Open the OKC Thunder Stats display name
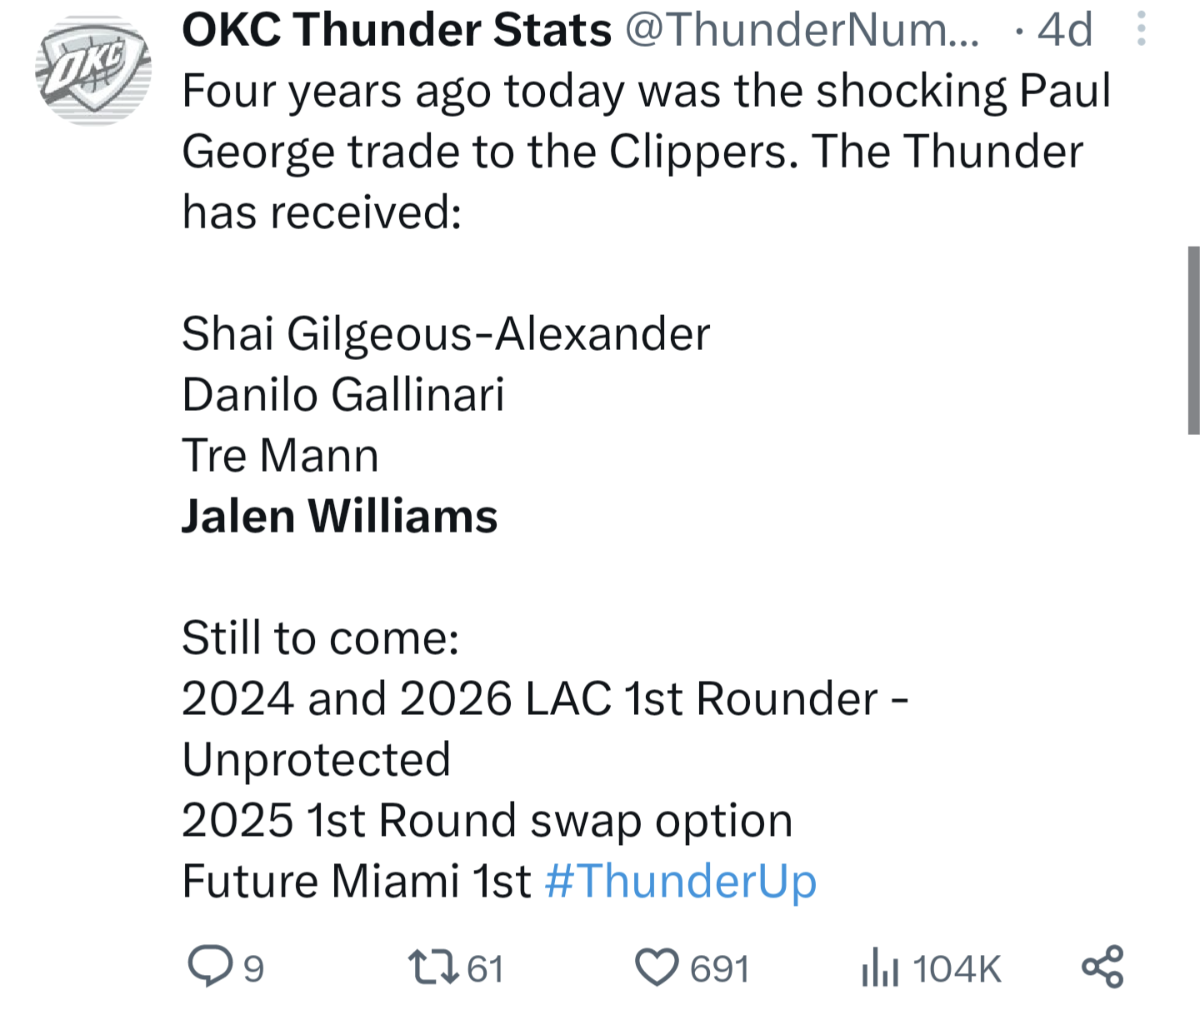This screenshot has height=1015, width=1200. [396, 30]
